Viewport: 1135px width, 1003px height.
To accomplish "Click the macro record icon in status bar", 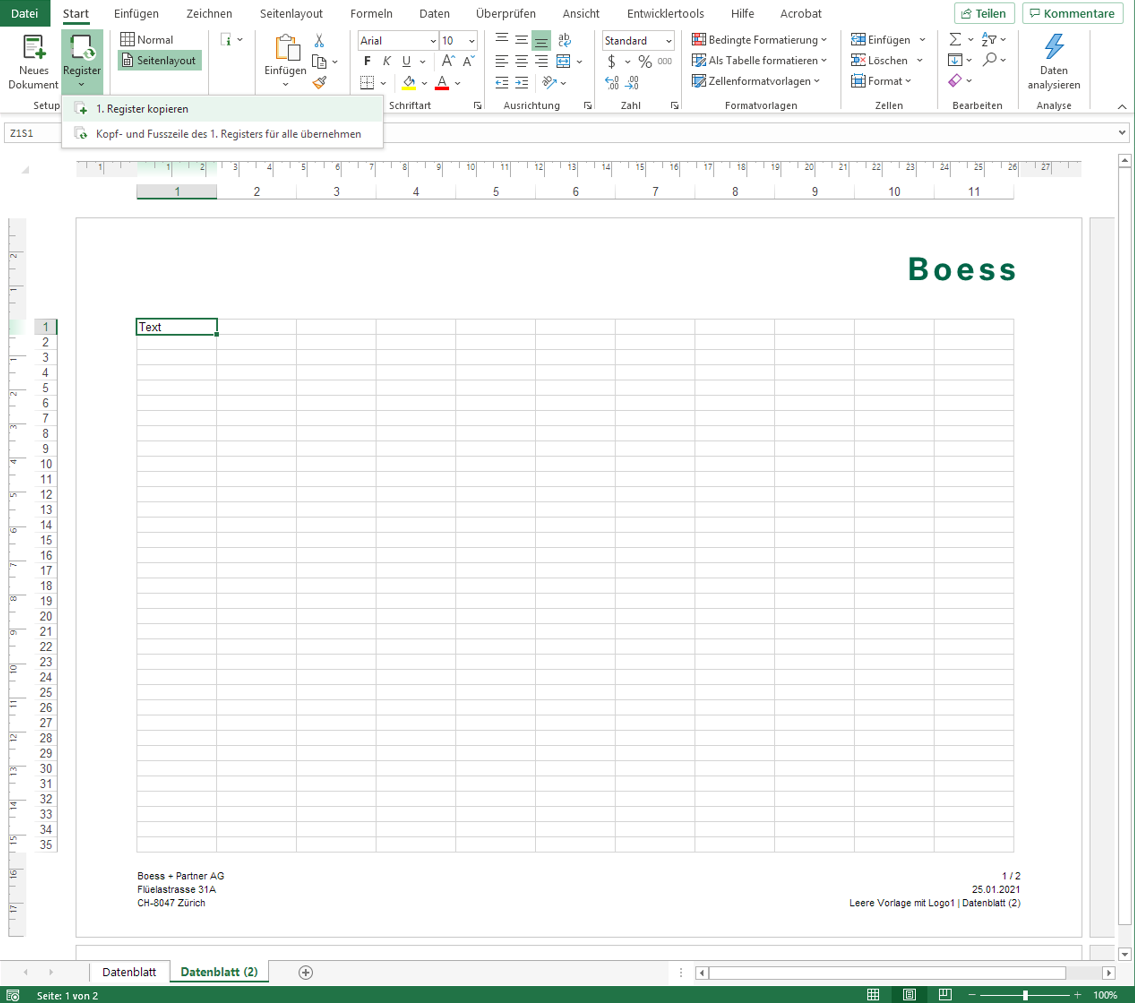I will click(13, 996).
